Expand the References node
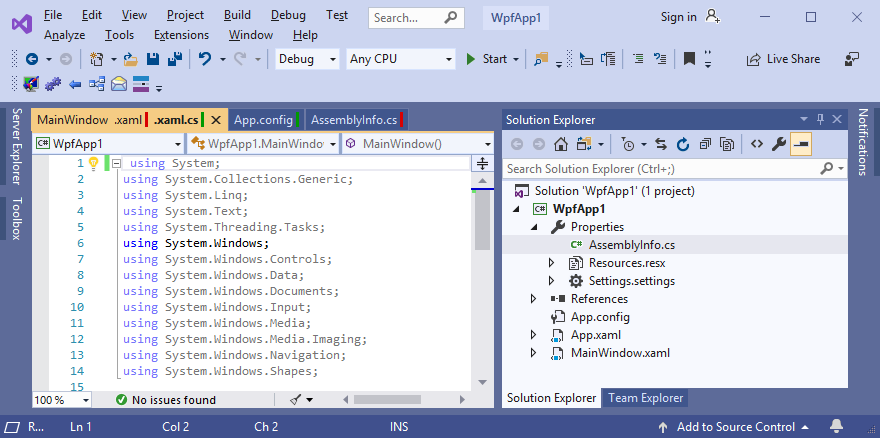 [534, 299]
